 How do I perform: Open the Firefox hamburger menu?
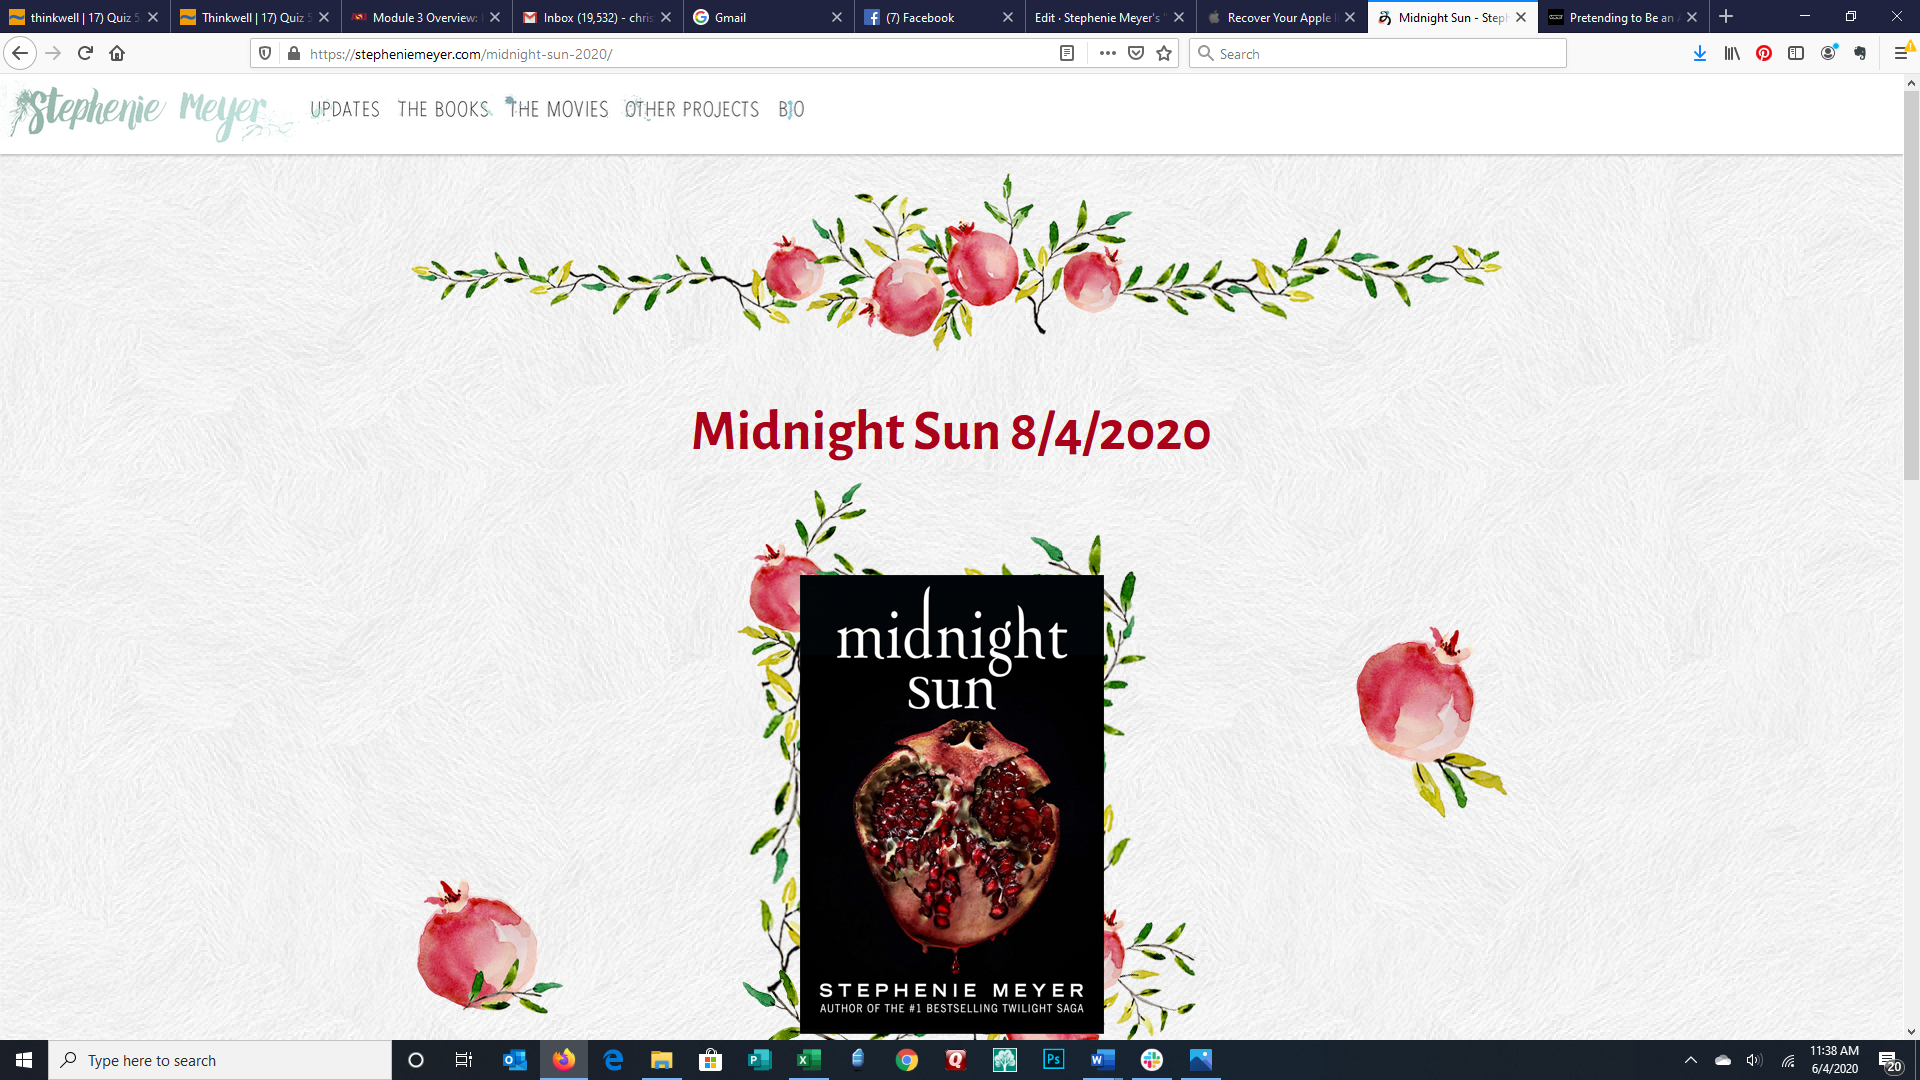pos(1901,53)
